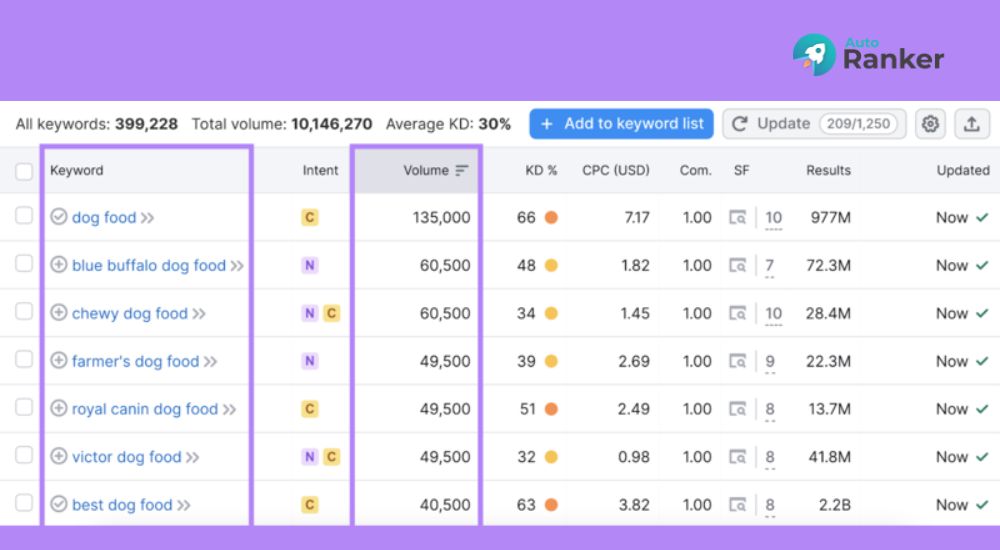This screenshot has height=550, width=1000.
Task: Click orange KD dot for best dog food (63)
Action: click(x=551, y=505)
